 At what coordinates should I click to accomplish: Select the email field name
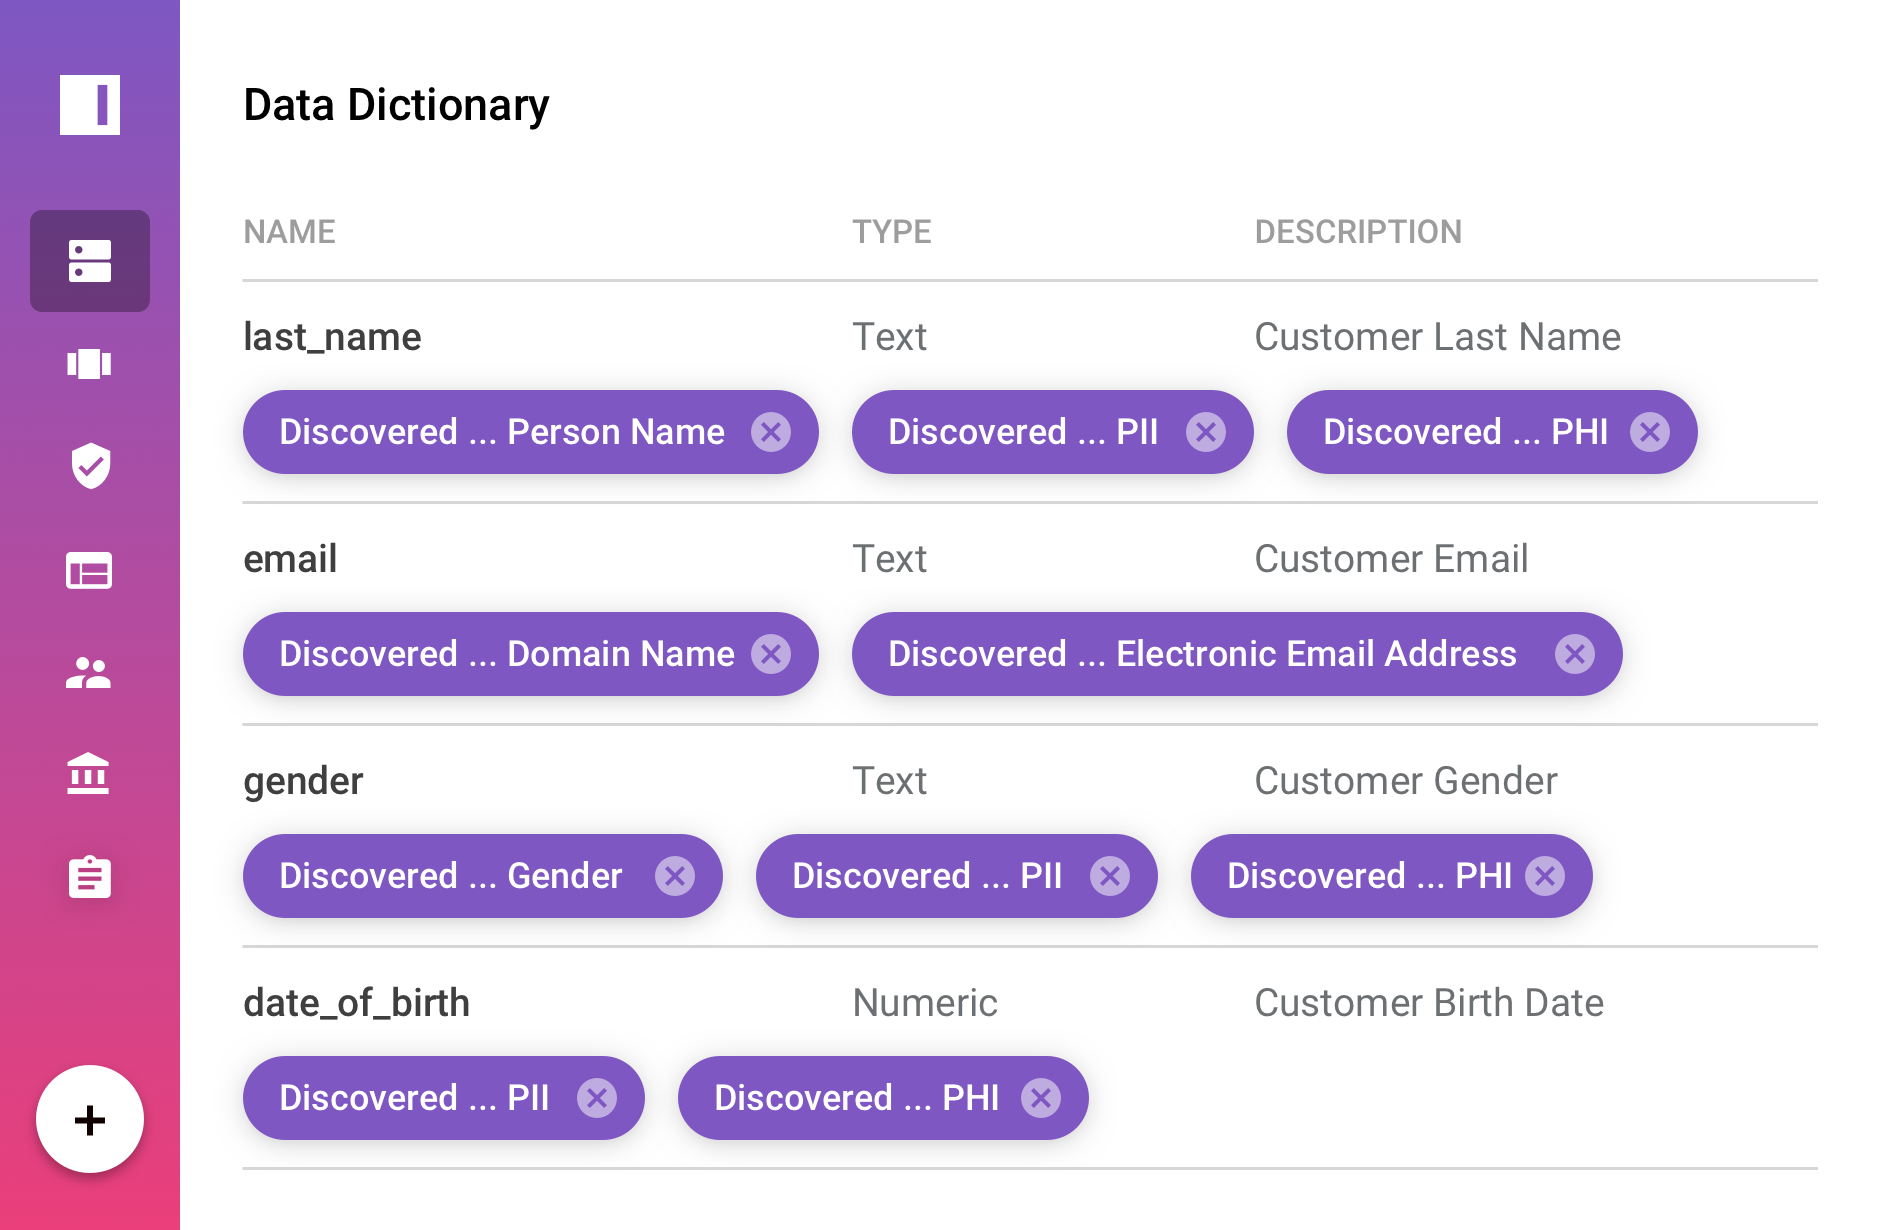[290, 559]
